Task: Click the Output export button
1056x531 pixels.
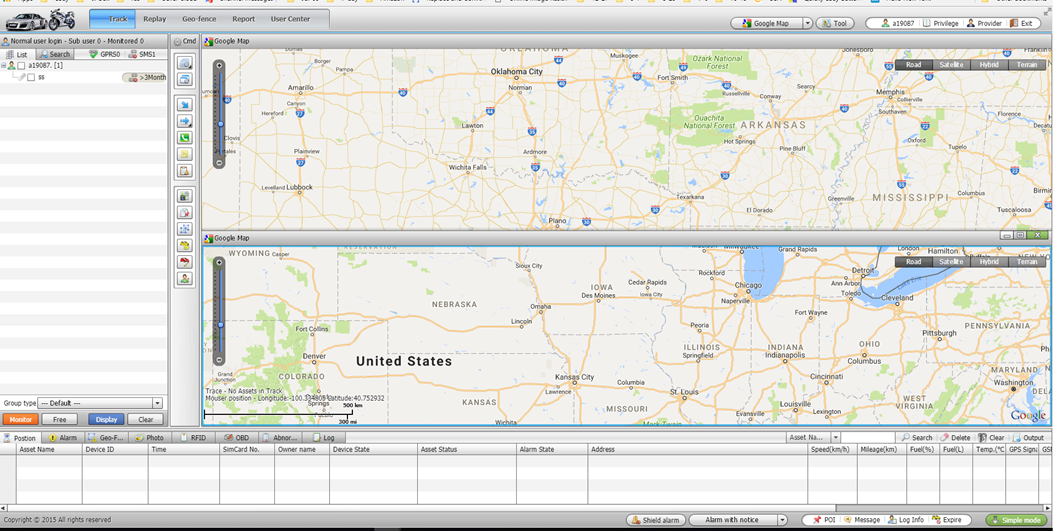Action: [x=1028, y=437]
